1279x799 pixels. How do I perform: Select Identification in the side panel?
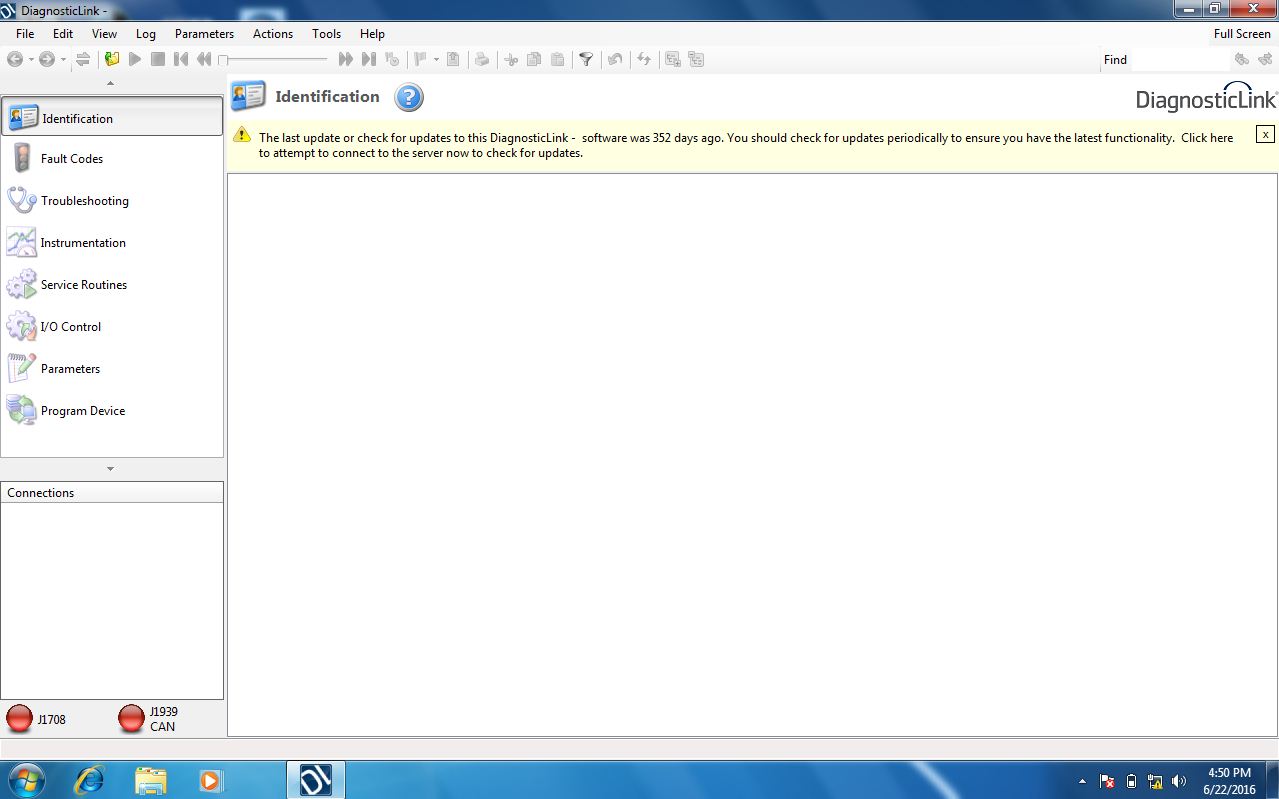(112, 117)
